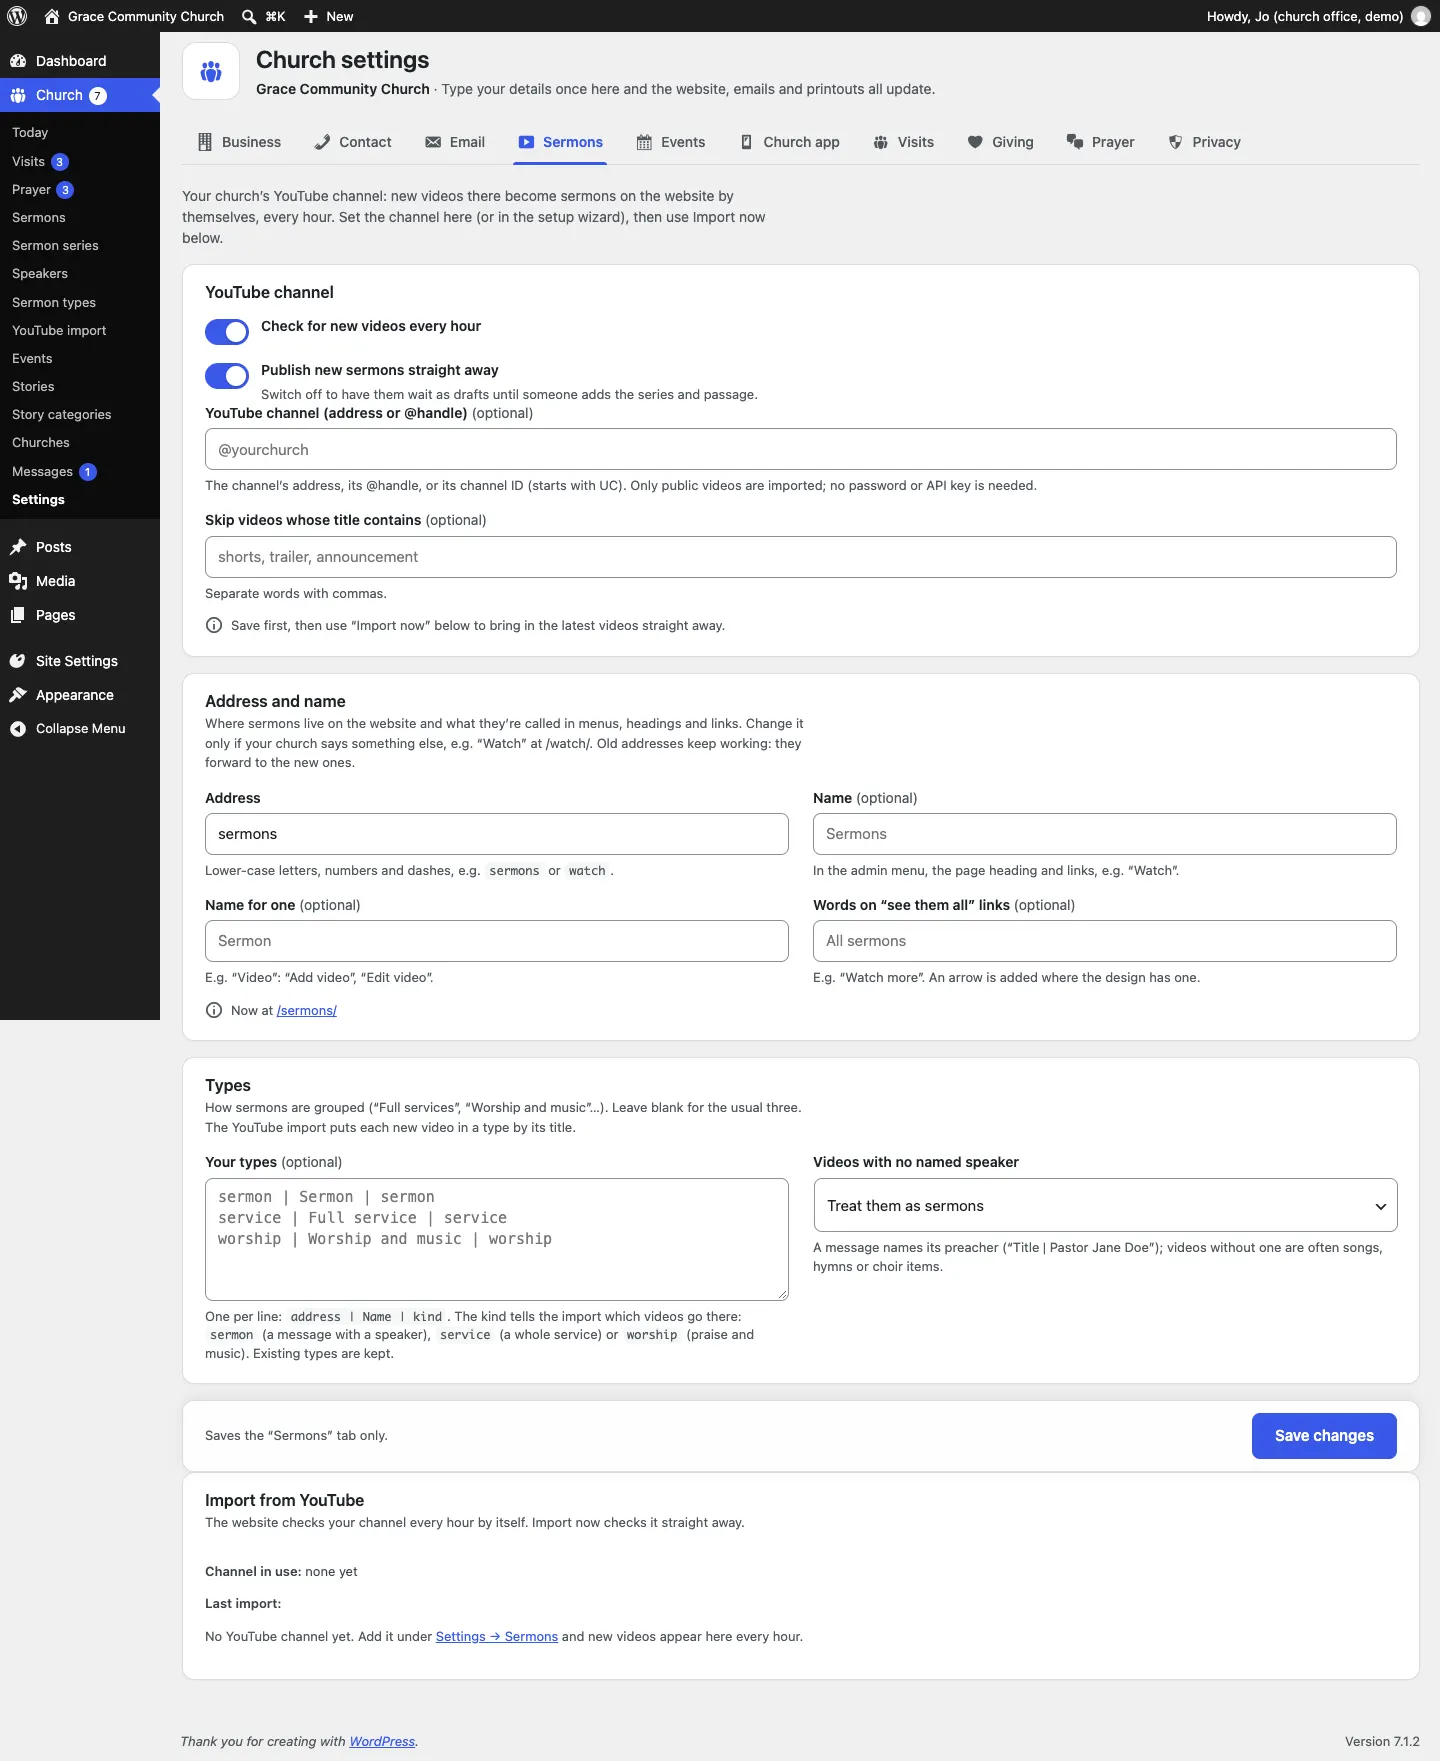Toggle Publish new sermons straight away
The height and width of the screenshot is (1761, 1440).
(227, 376)
